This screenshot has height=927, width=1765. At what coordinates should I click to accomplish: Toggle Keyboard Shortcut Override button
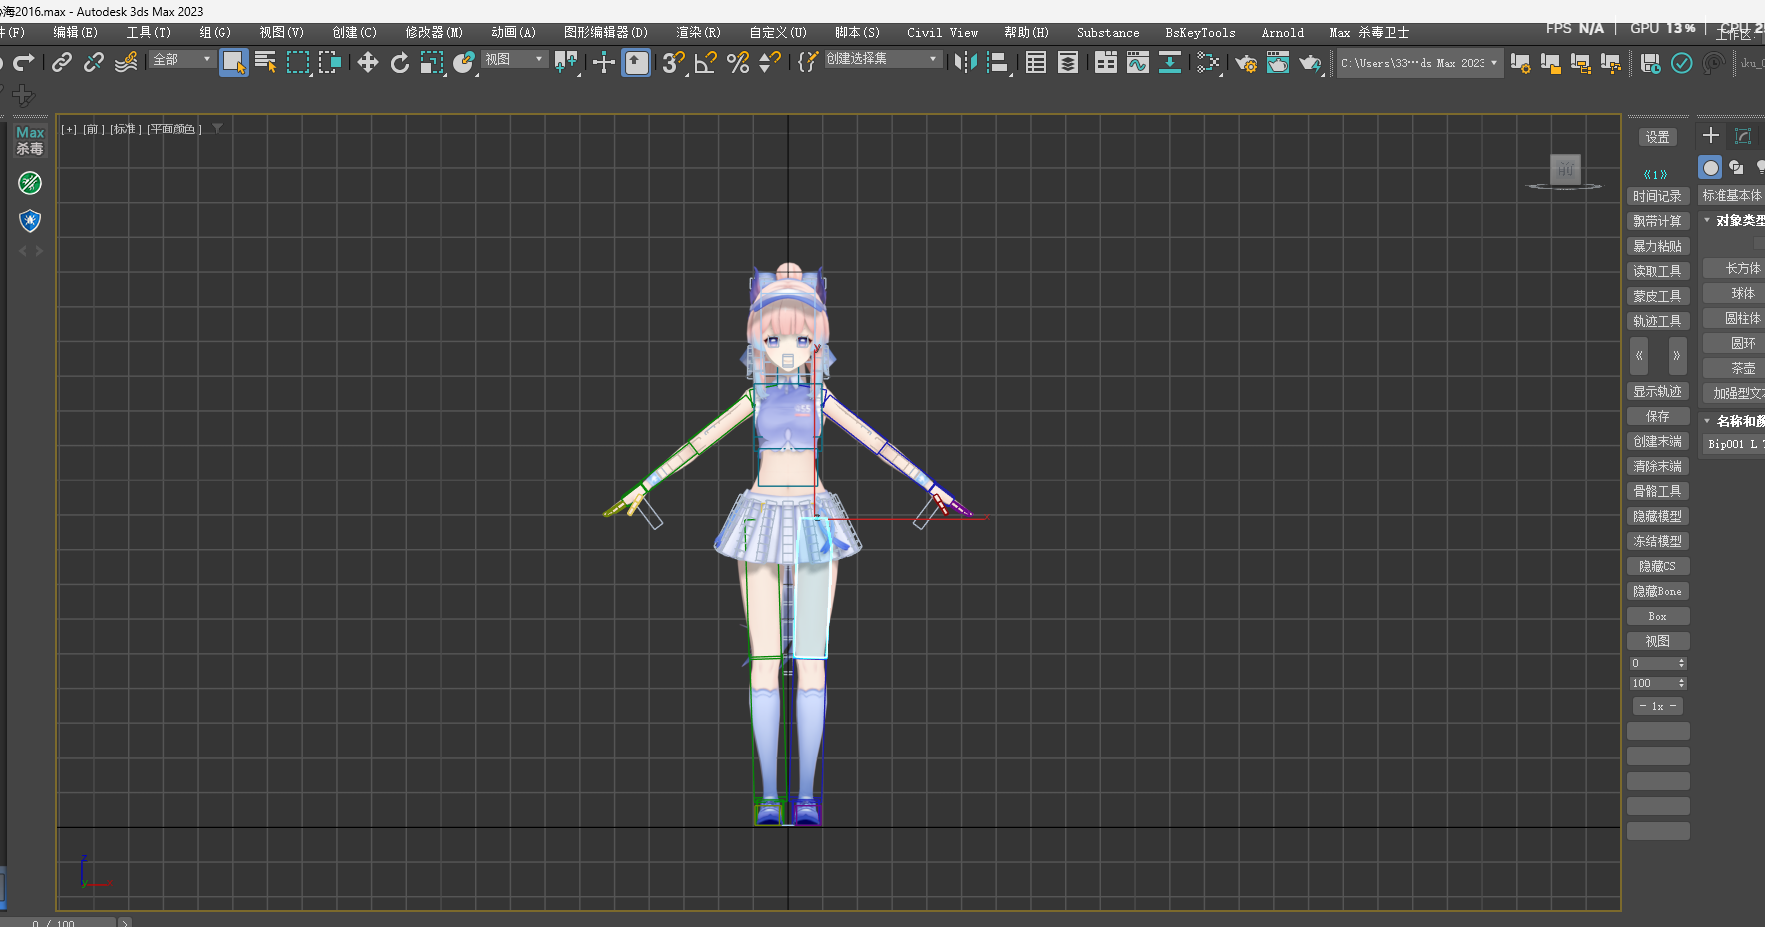[x=636, y=63]
